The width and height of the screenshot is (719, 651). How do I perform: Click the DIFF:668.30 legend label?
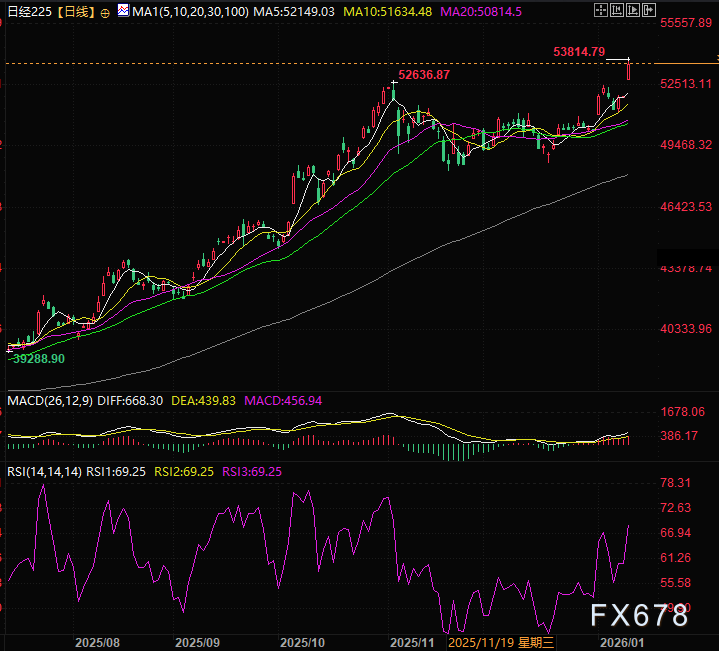click(129, 400)
